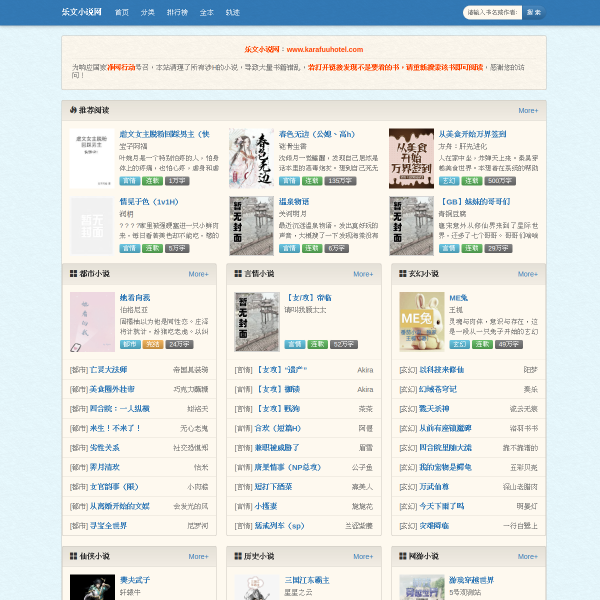Click the 搜索 search button
This screenshot has width=600, height=600.
pyautogui.click(x=534, y=13)
